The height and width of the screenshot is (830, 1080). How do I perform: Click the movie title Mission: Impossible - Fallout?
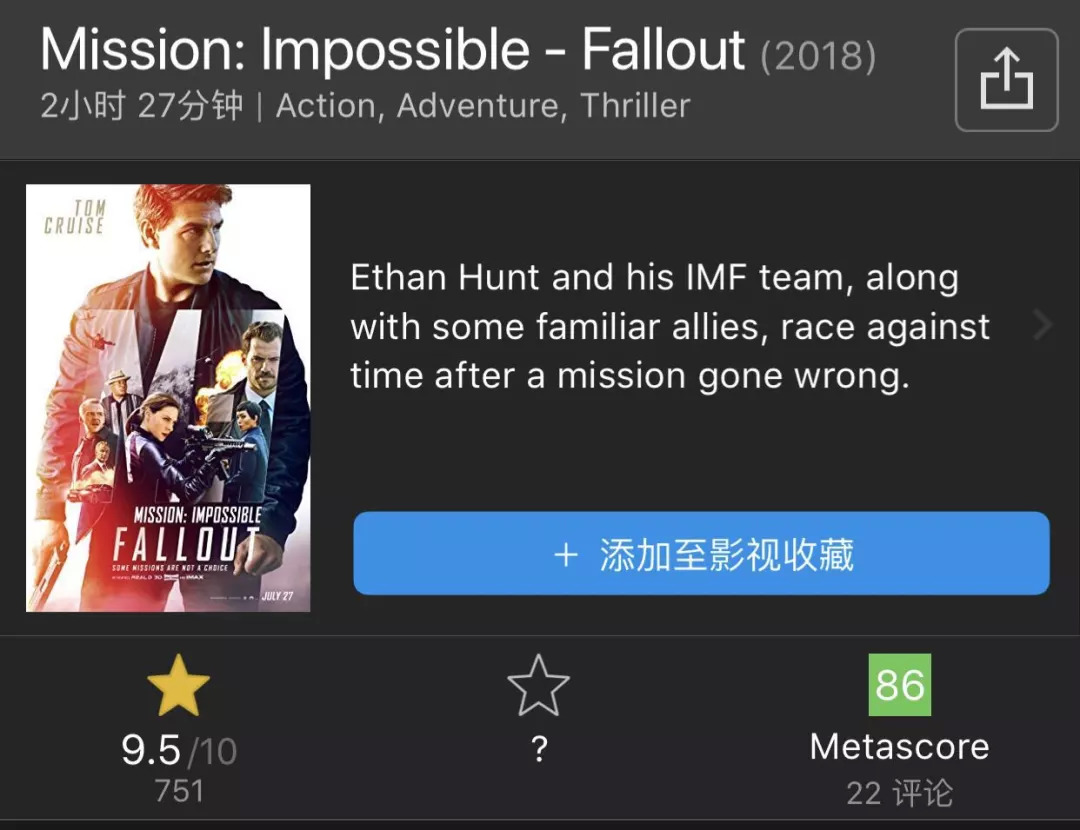click(x=392, y=51)
